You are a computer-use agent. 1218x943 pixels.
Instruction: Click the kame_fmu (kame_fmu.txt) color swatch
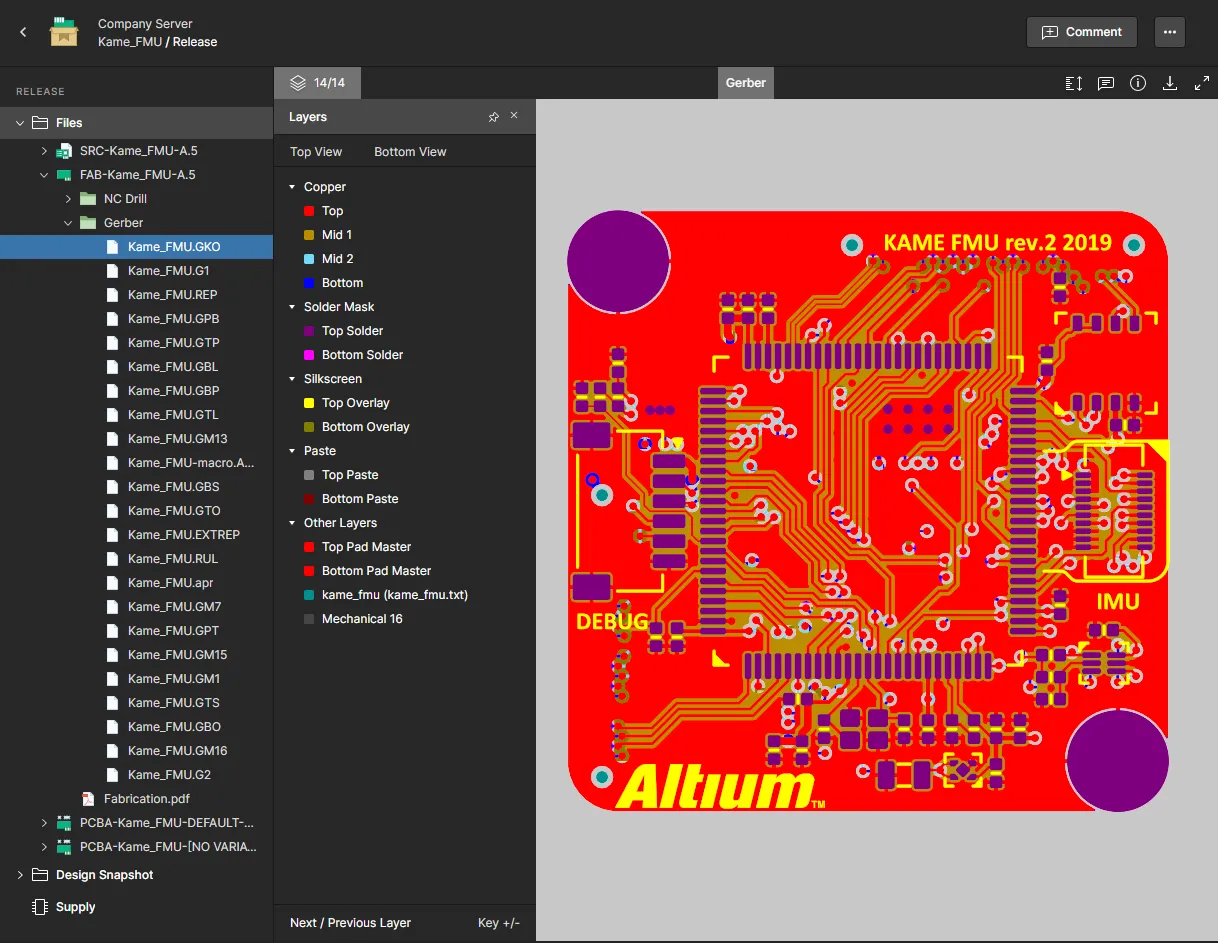[x=309, y=595]
